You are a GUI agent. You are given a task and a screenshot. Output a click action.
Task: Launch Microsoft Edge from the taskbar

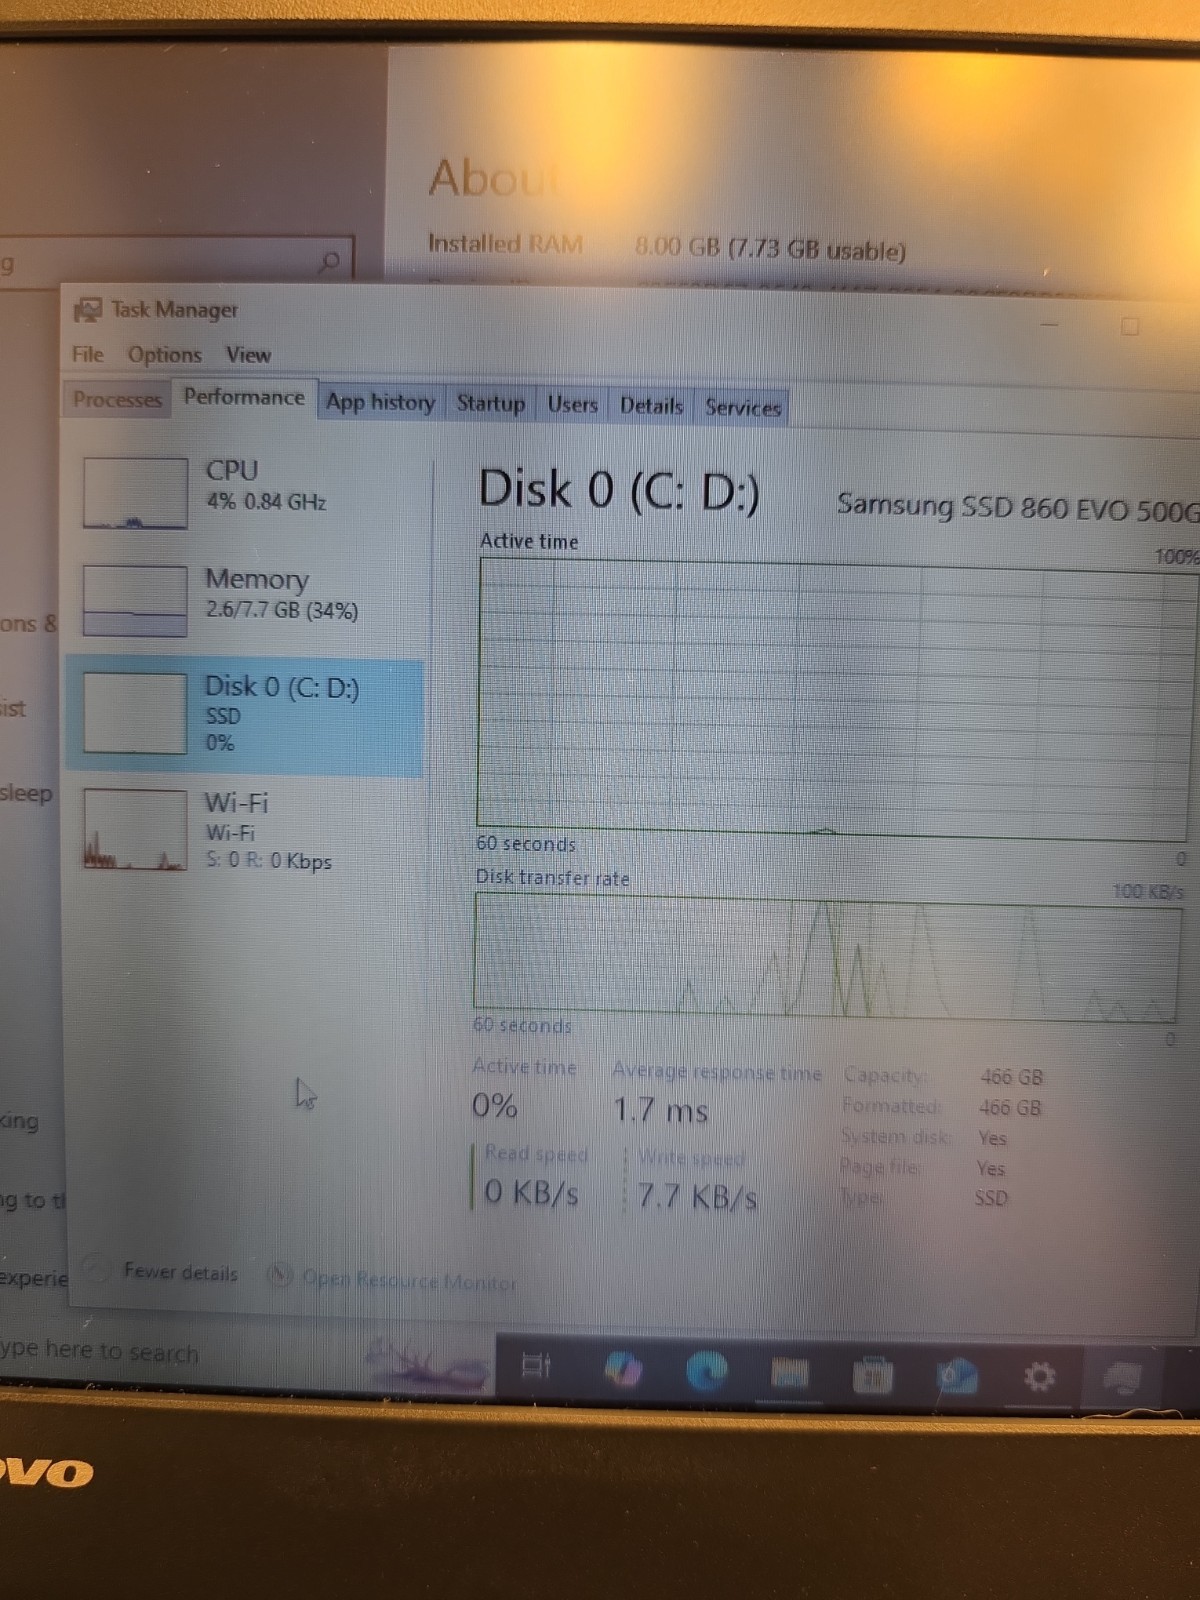tap(706, 1371)
